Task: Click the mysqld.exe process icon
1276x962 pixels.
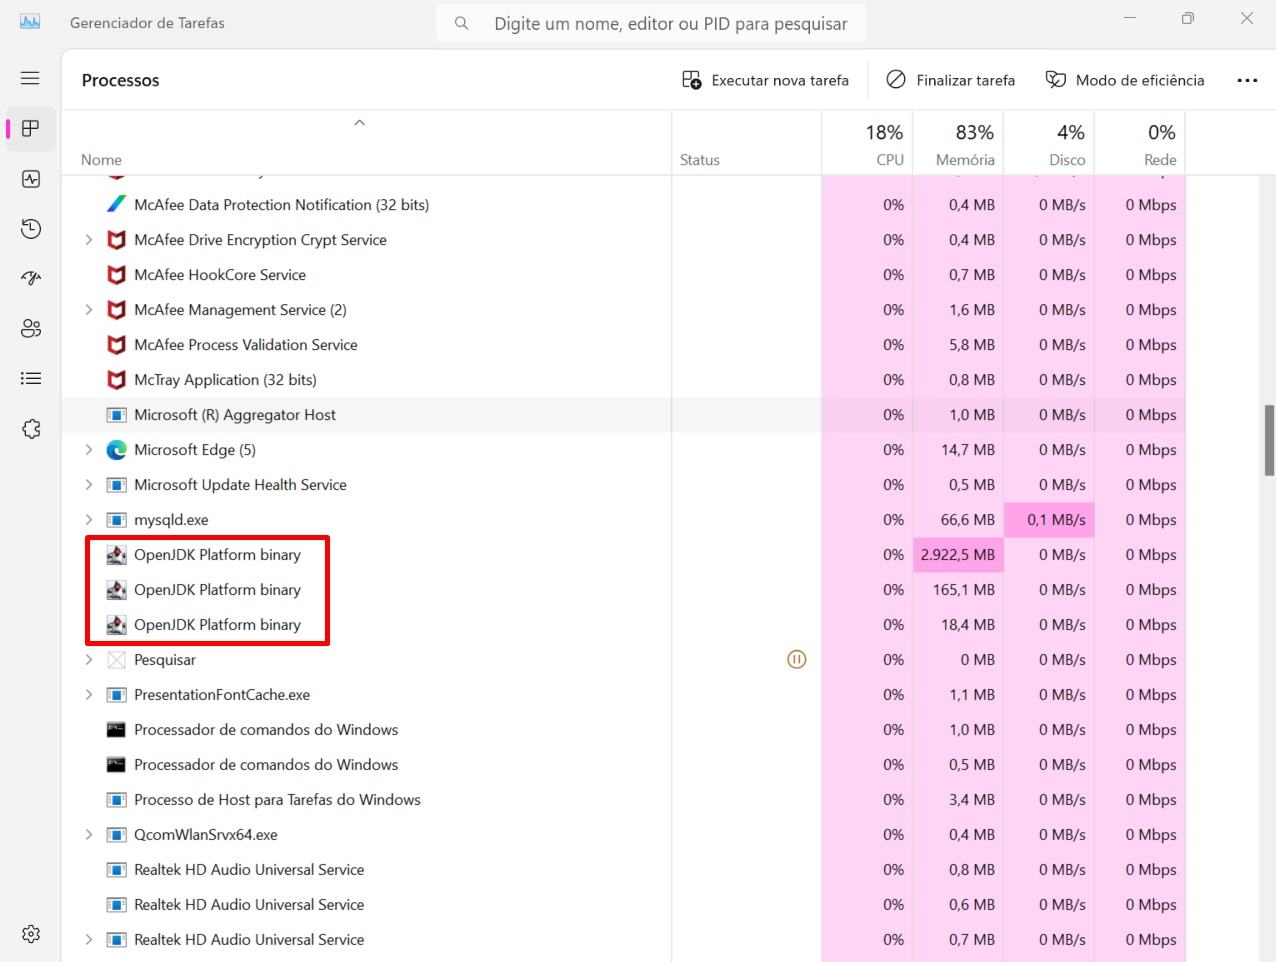Action: tap(117, 520)
